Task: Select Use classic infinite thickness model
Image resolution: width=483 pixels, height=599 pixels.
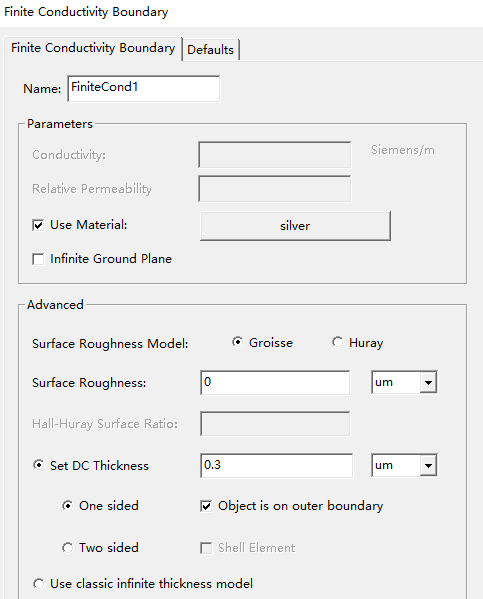Action: click(x=38, y=584)
